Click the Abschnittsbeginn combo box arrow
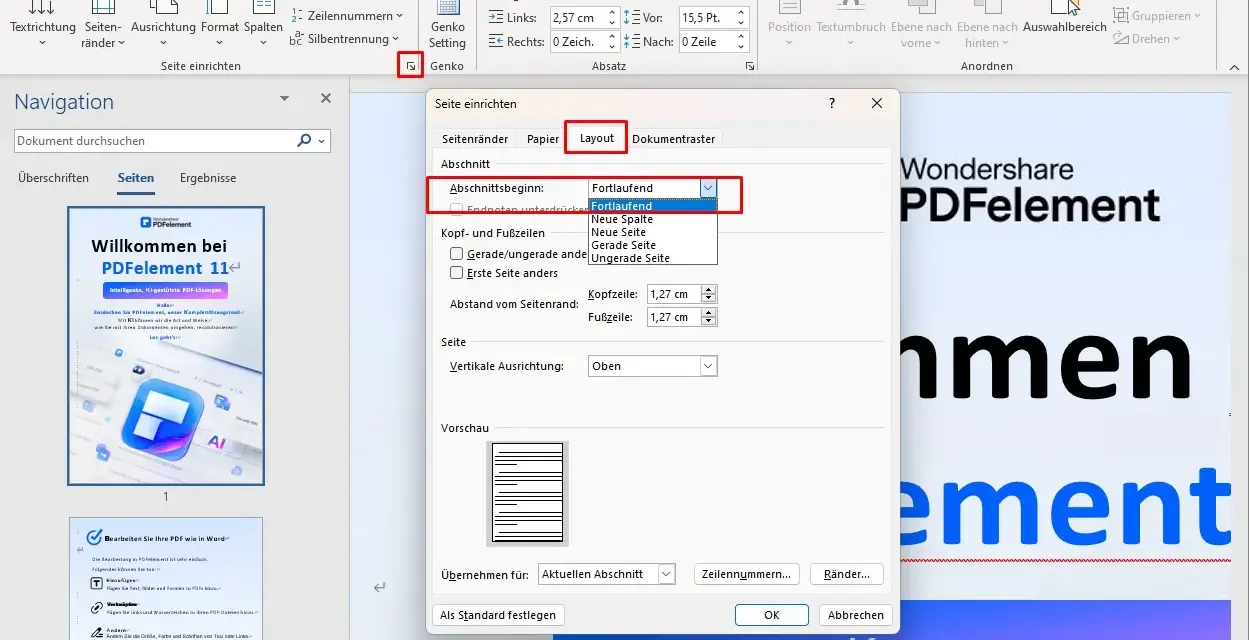The image size is (1249, 640). [709, 188]
